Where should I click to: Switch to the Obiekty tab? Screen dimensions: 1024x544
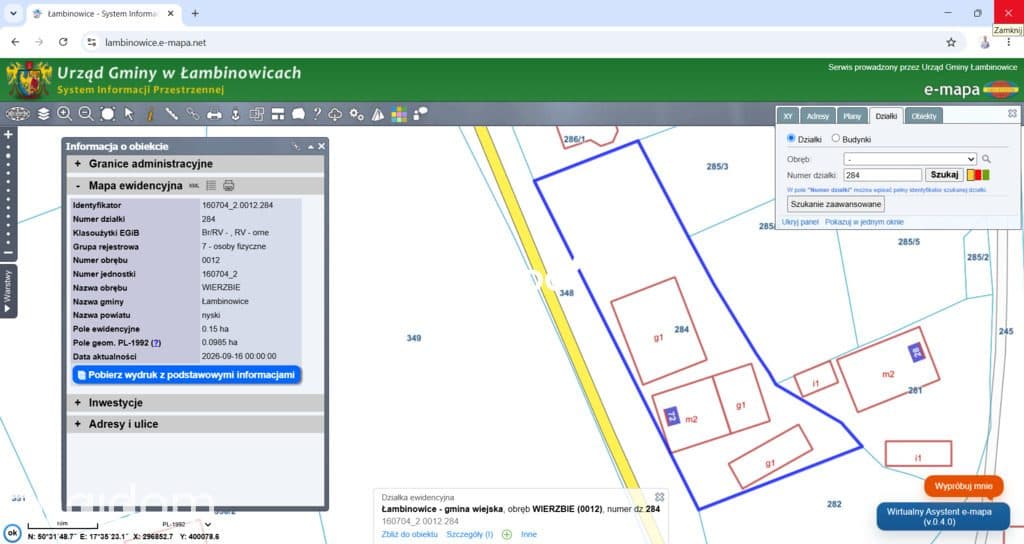[923, 116]
